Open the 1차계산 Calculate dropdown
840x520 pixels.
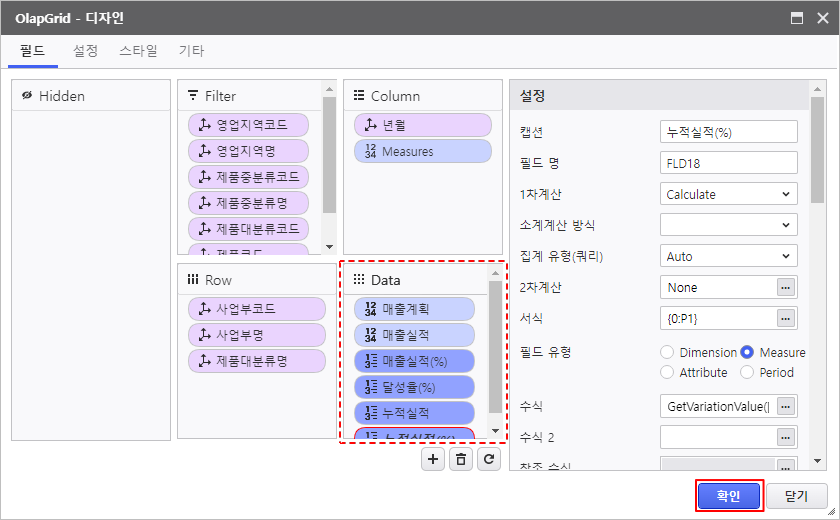[x=728, y=194]
